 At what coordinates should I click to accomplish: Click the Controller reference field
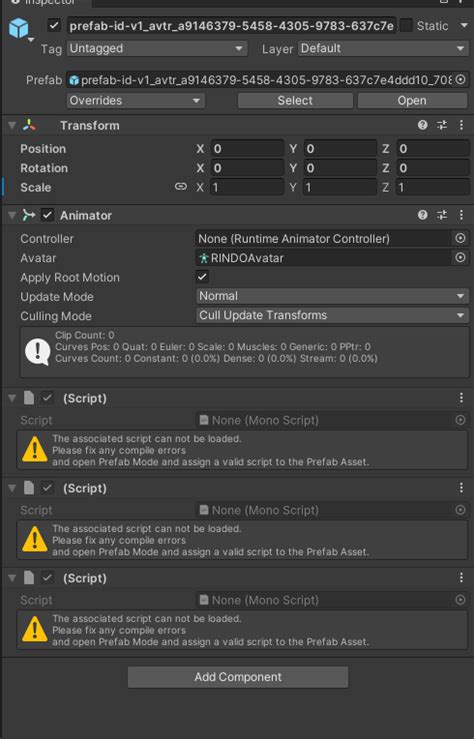[x=323, y=238]
